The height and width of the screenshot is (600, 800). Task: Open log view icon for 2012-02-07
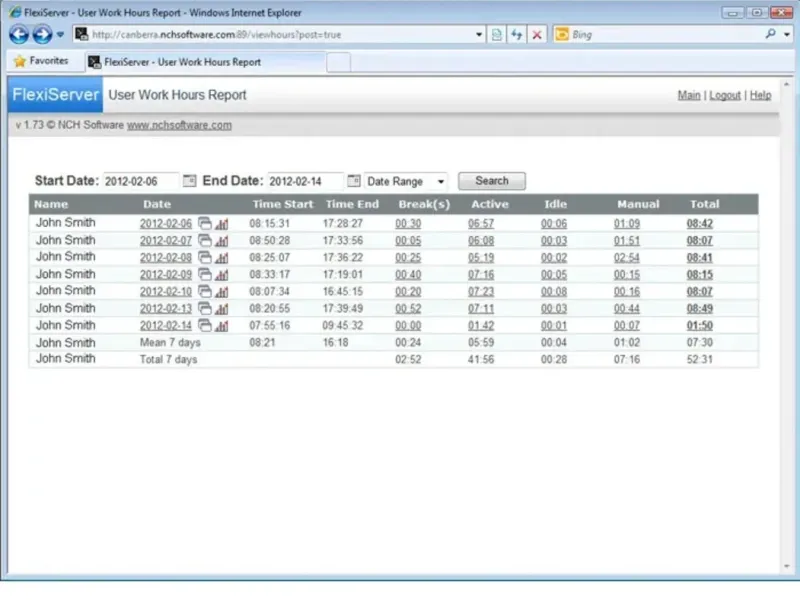[x=205, y=240]
